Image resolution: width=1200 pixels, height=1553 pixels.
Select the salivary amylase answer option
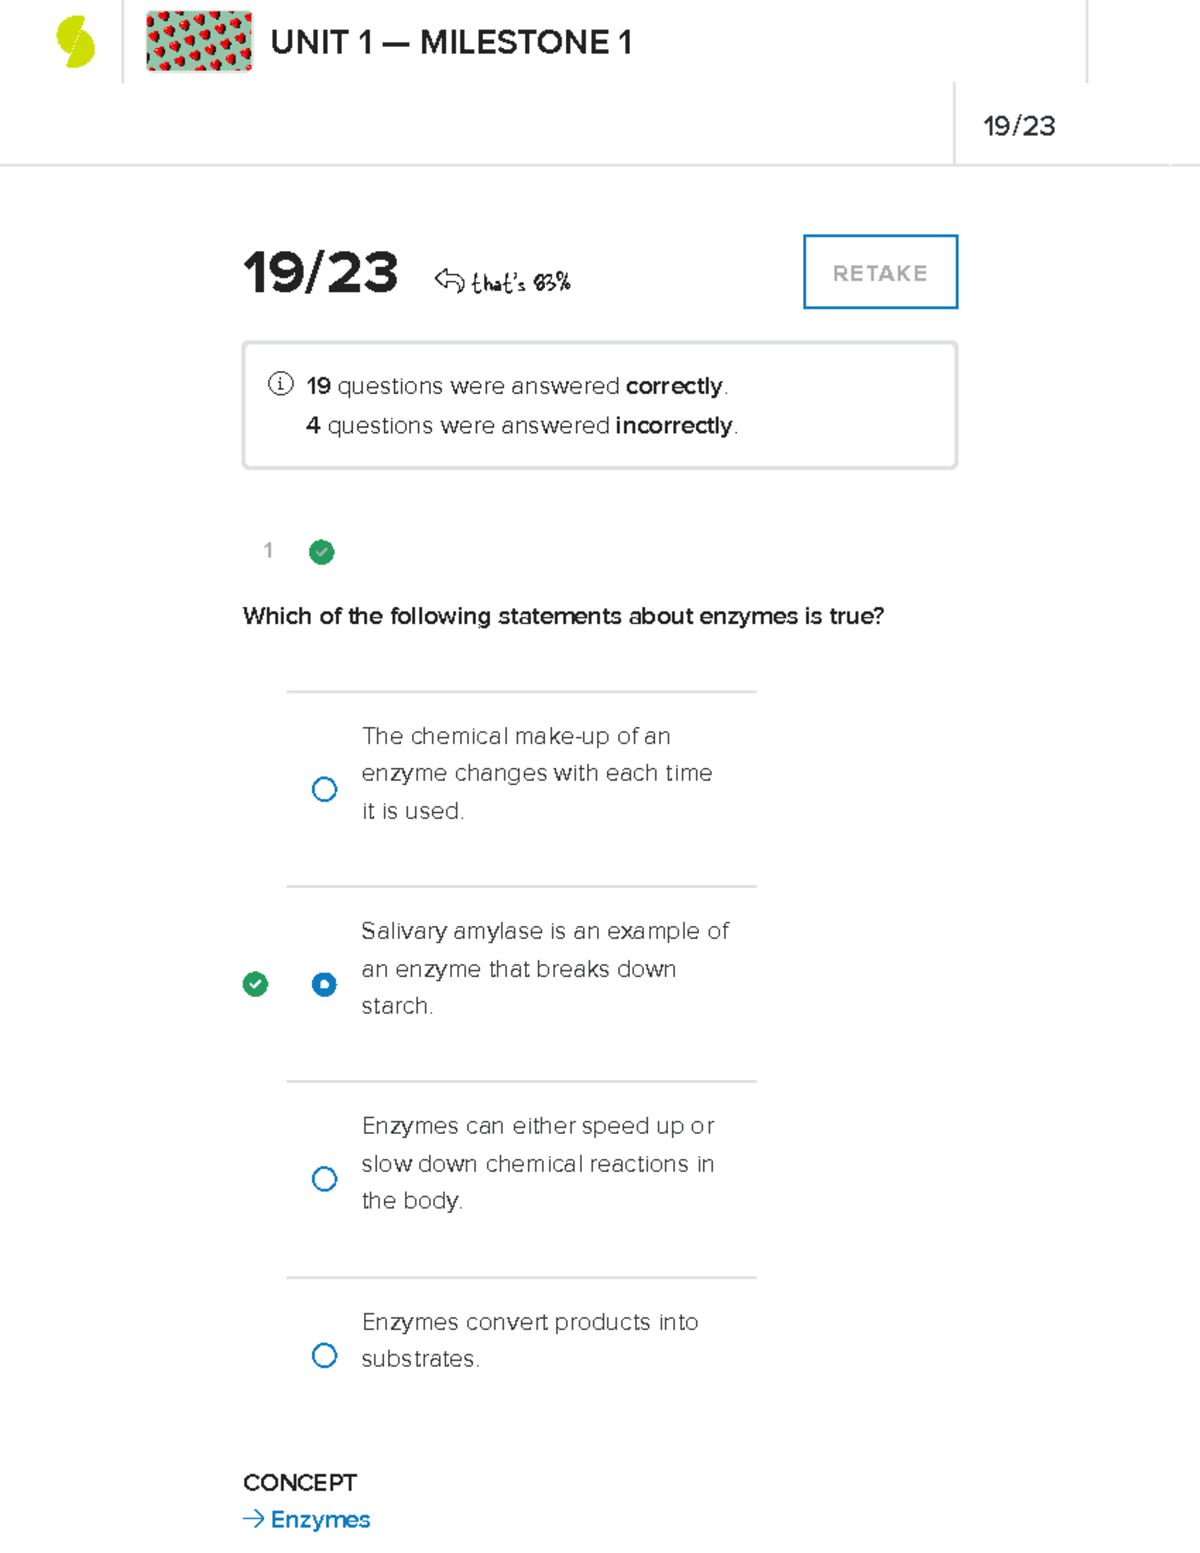324,985
